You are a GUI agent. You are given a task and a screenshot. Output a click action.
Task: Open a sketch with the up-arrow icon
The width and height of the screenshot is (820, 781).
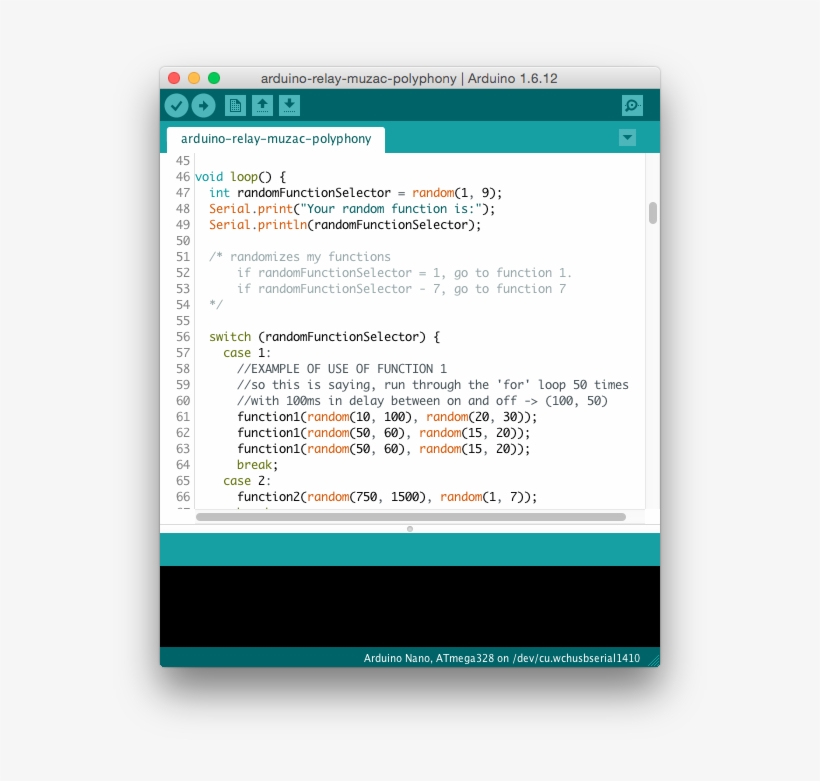(x=262, y=106)
